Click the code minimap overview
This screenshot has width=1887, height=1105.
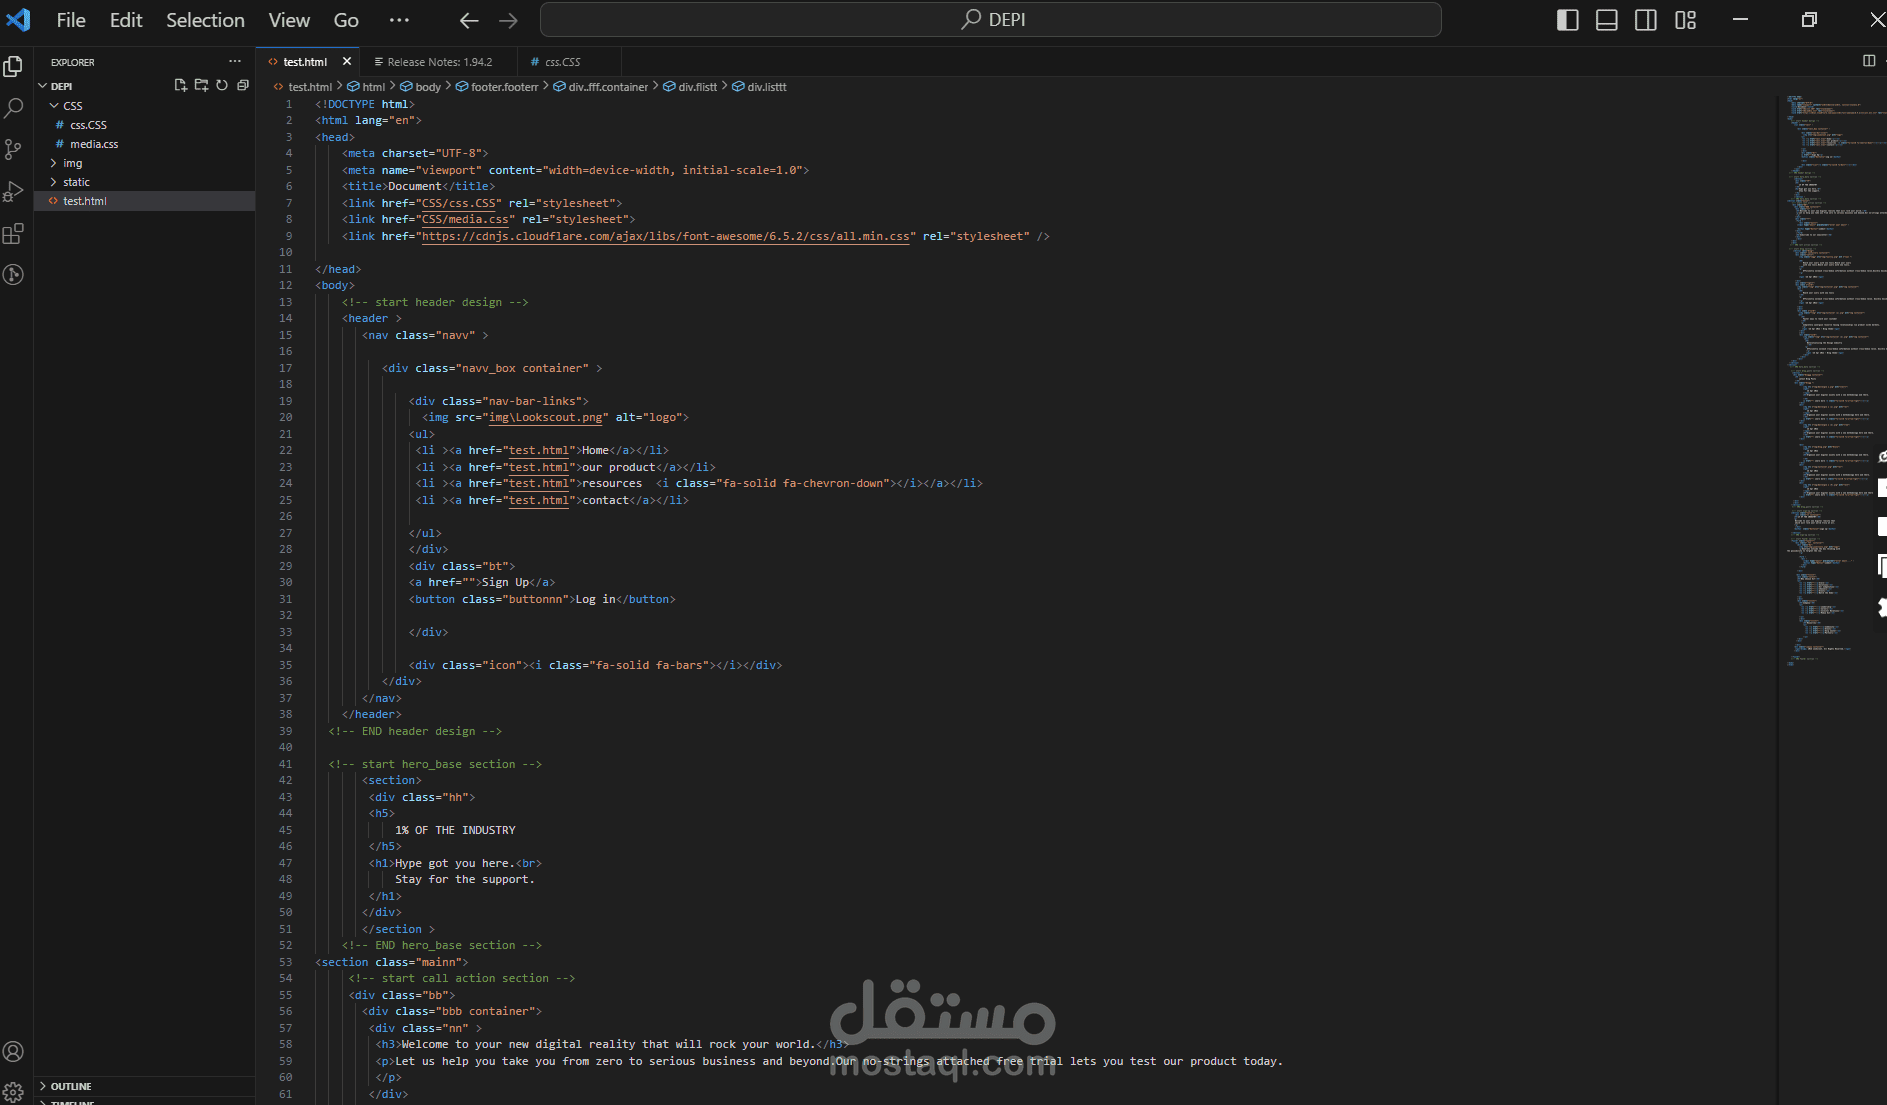coord(1830,380)
